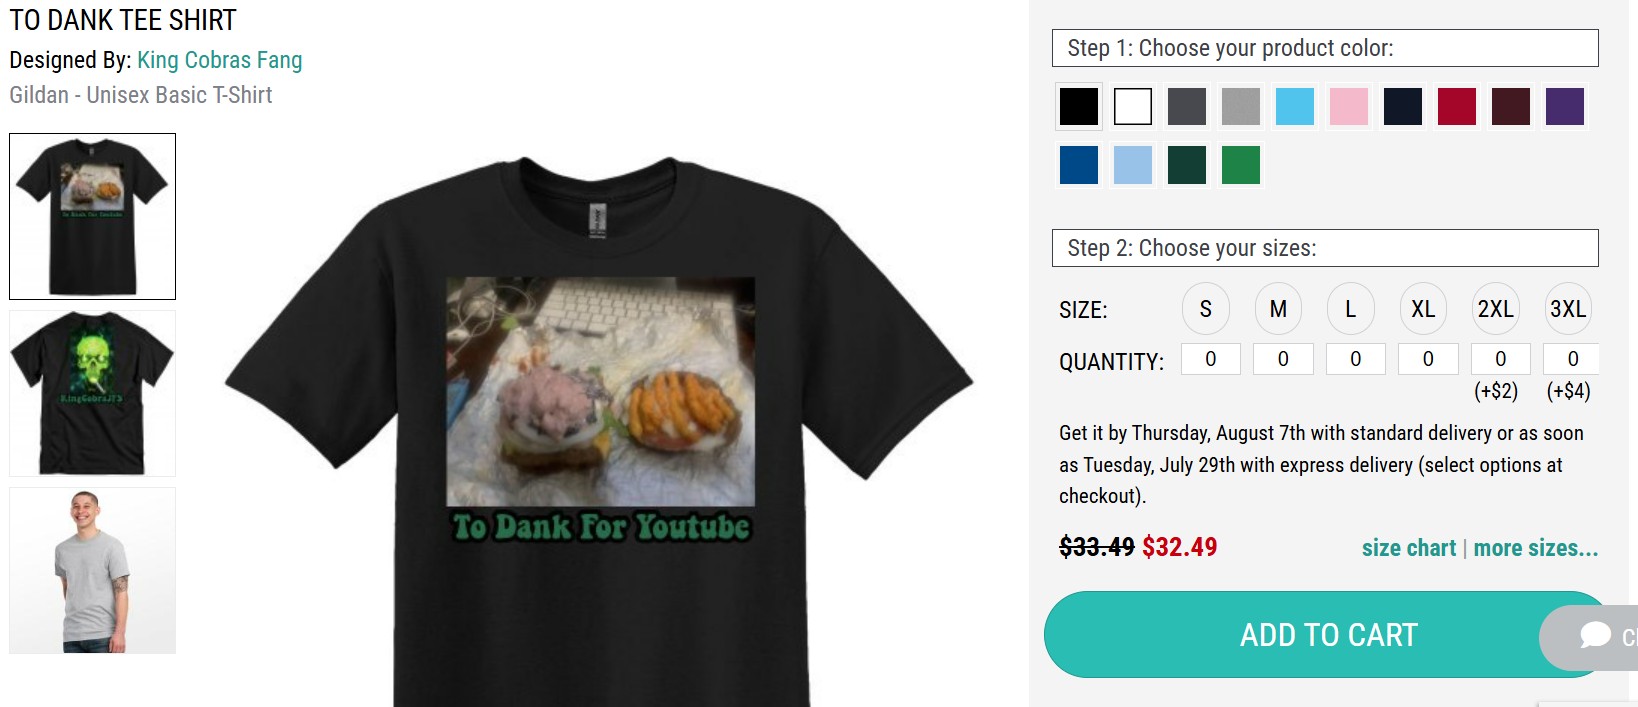Show more sizes link

1536,548
